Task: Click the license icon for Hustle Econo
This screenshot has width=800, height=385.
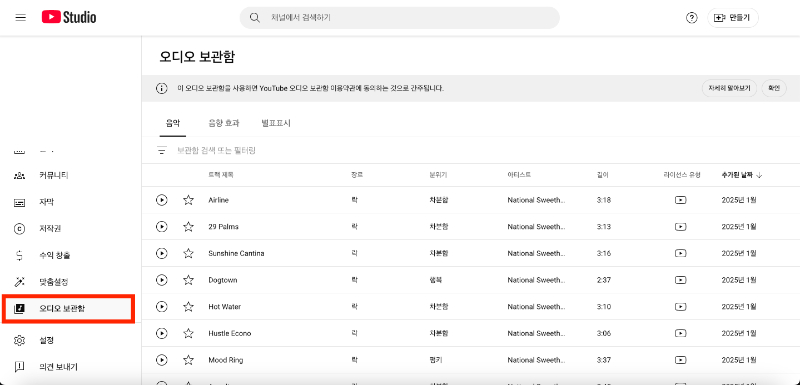Action: point(680,333)
